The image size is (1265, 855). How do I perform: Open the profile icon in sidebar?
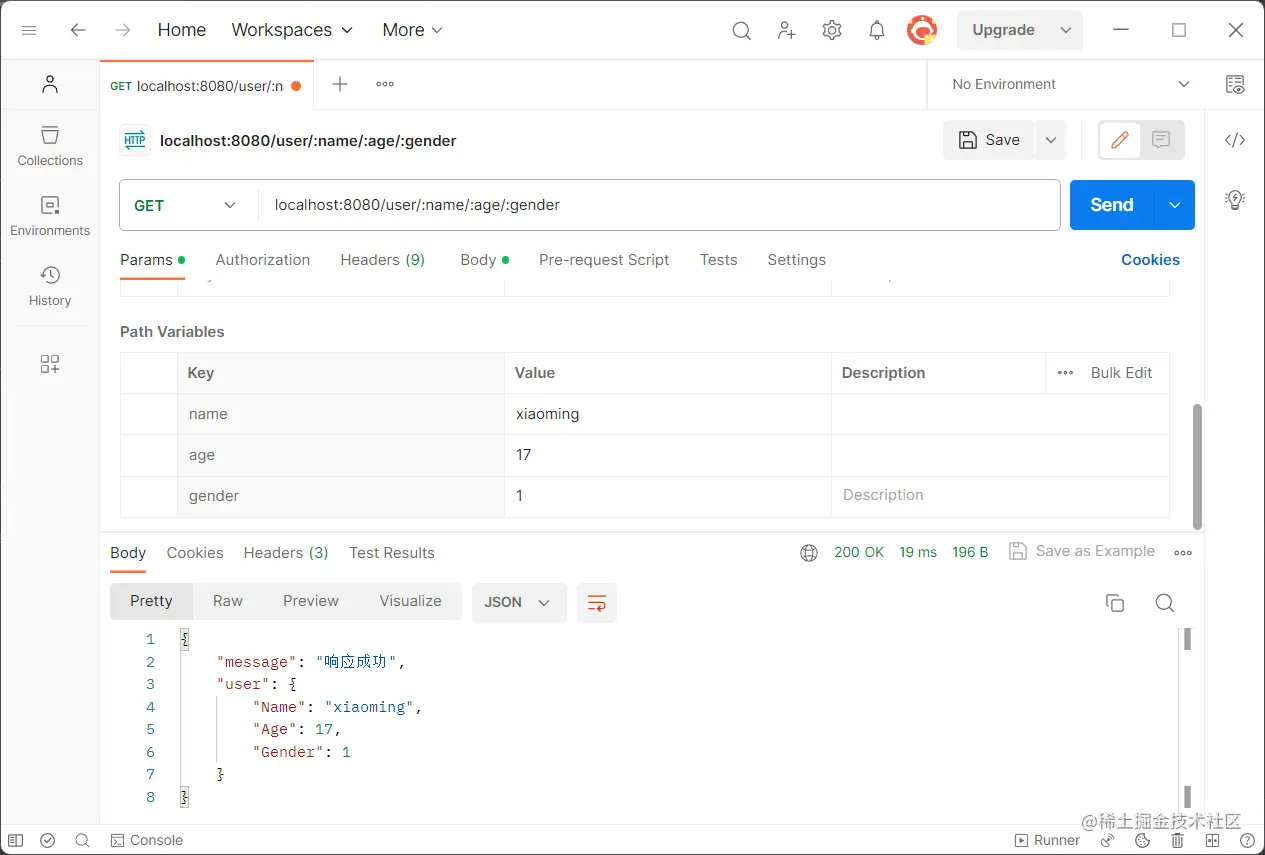(x=50, y=85)
